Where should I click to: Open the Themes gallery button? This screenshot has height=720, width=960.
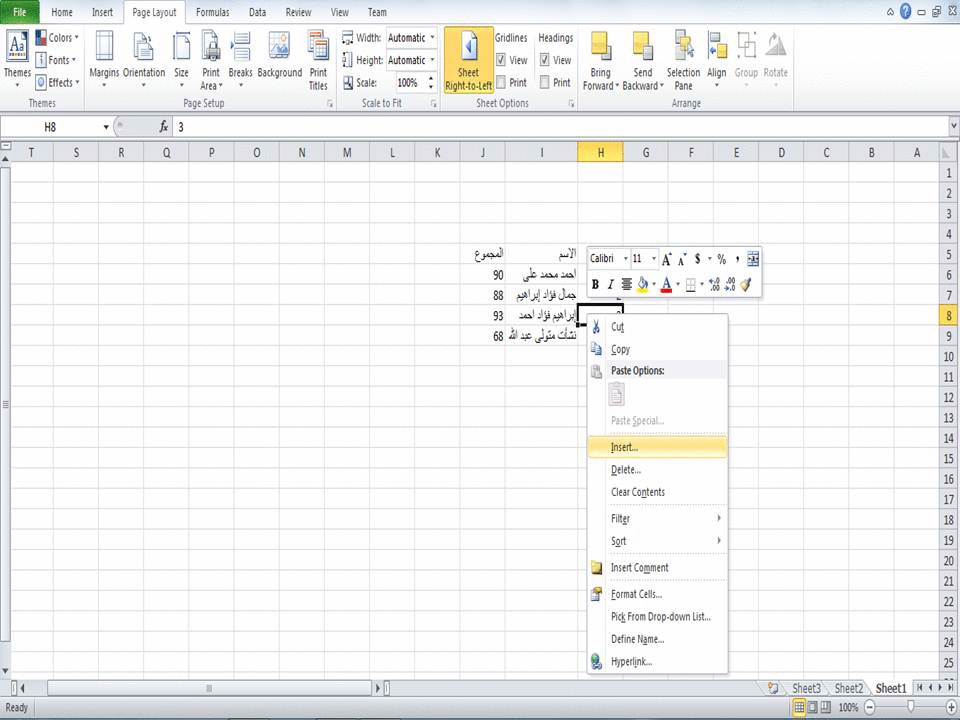click(17, 58)
